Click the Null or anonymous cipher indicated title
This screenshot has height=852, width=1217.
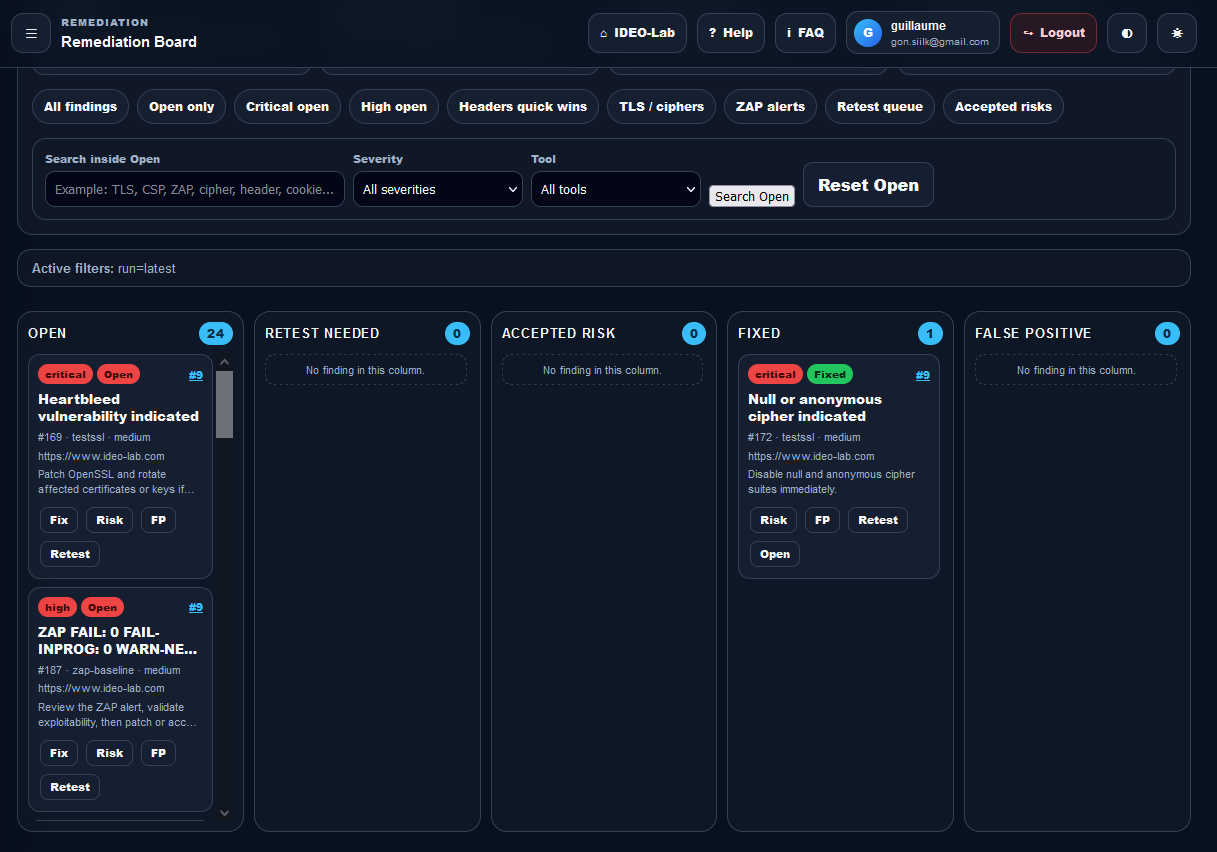(815, 408)
